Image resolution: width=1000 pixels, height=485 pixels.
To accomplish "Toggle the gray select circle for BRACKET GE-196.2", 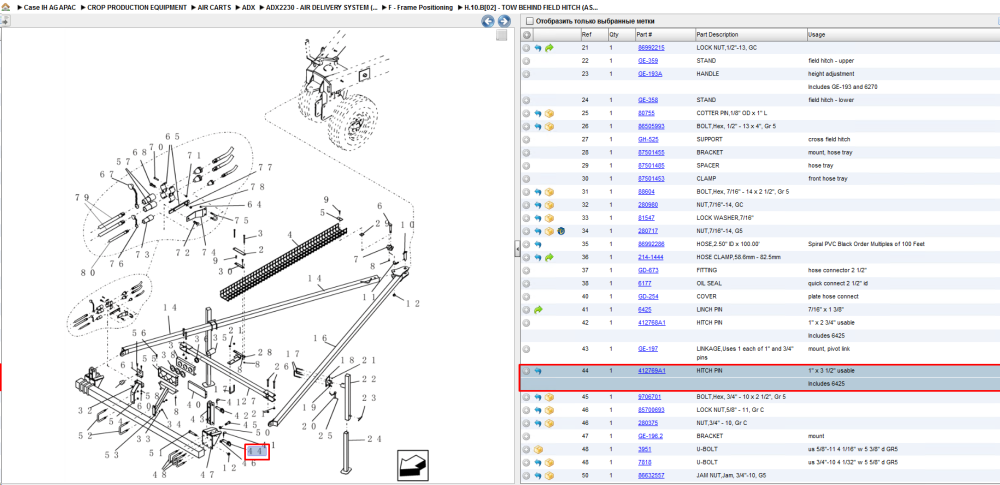I will coord(527,436).
